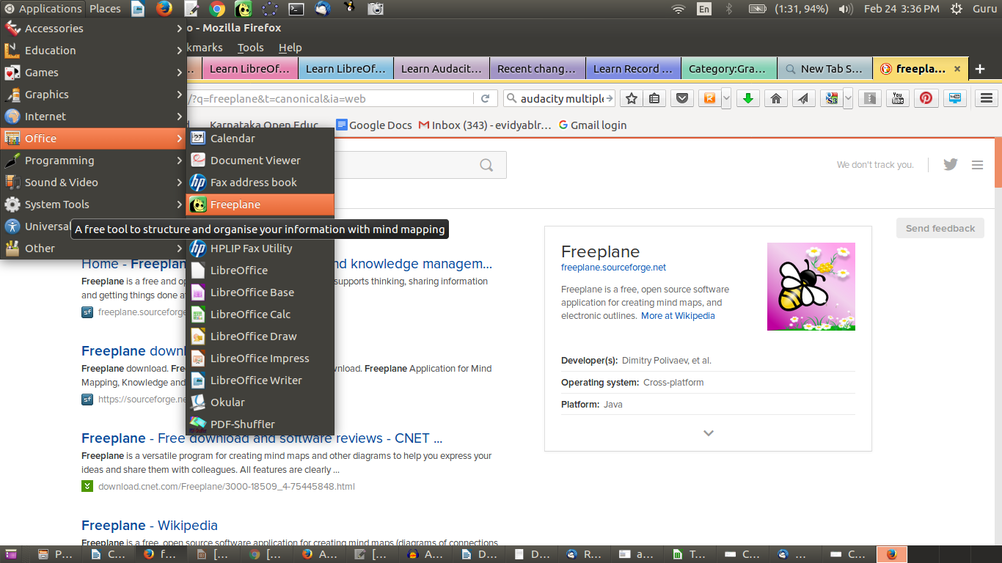Click the Twitter bird icon on DuckDuckGo
Image resolution: width=1002 pixels, height=563 pixels.
(x=950, y=165)
